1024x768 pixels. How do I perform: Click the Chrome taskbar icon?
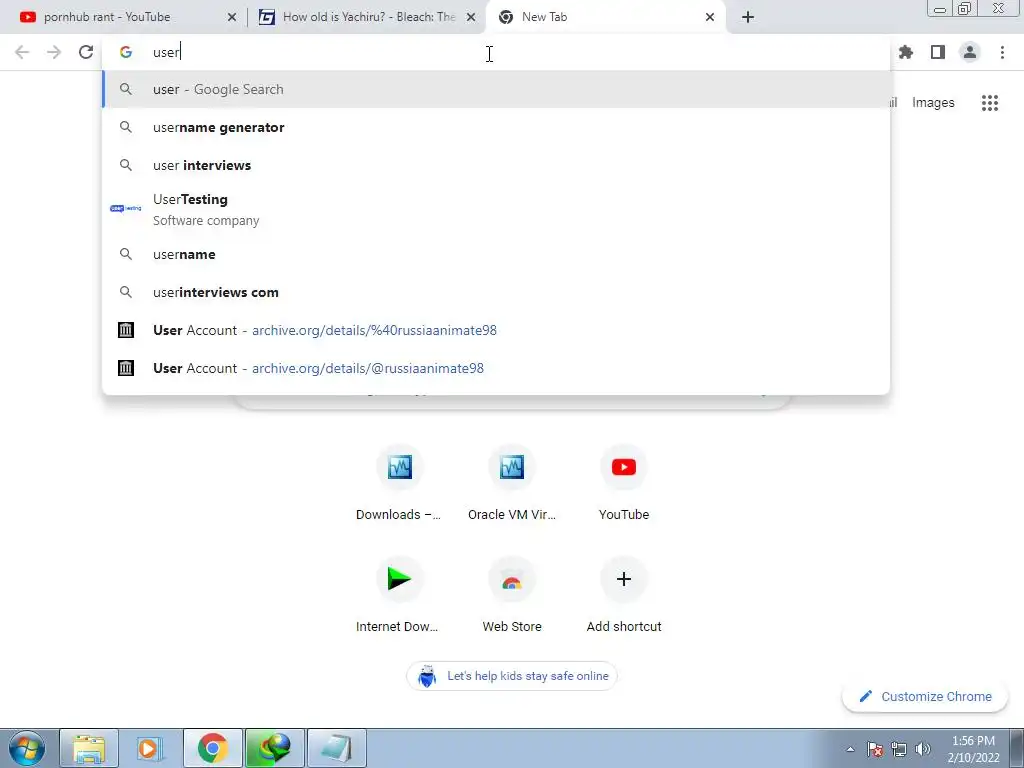(212, 748)
